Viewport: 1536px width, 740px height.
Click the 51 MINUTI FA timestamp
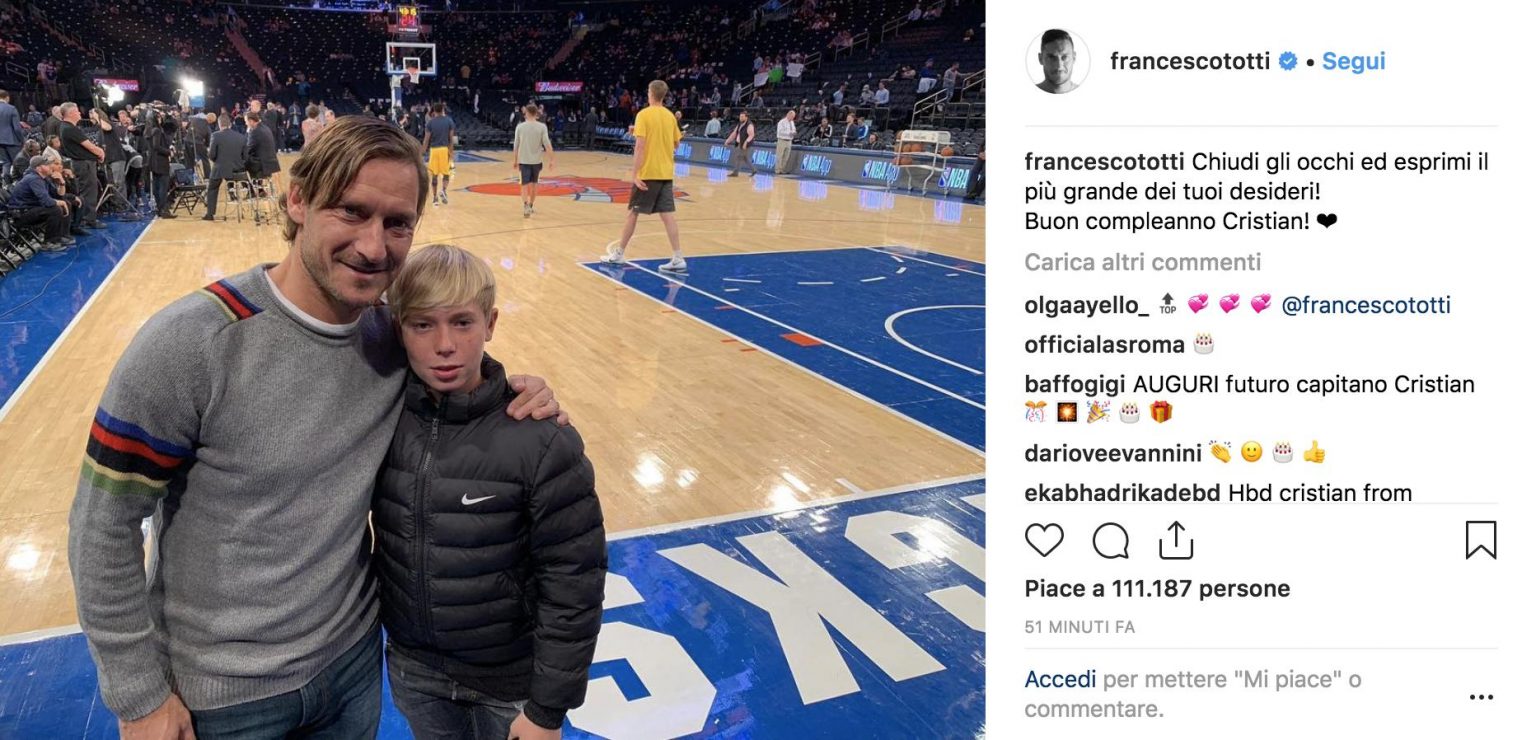pos(1080,628)
